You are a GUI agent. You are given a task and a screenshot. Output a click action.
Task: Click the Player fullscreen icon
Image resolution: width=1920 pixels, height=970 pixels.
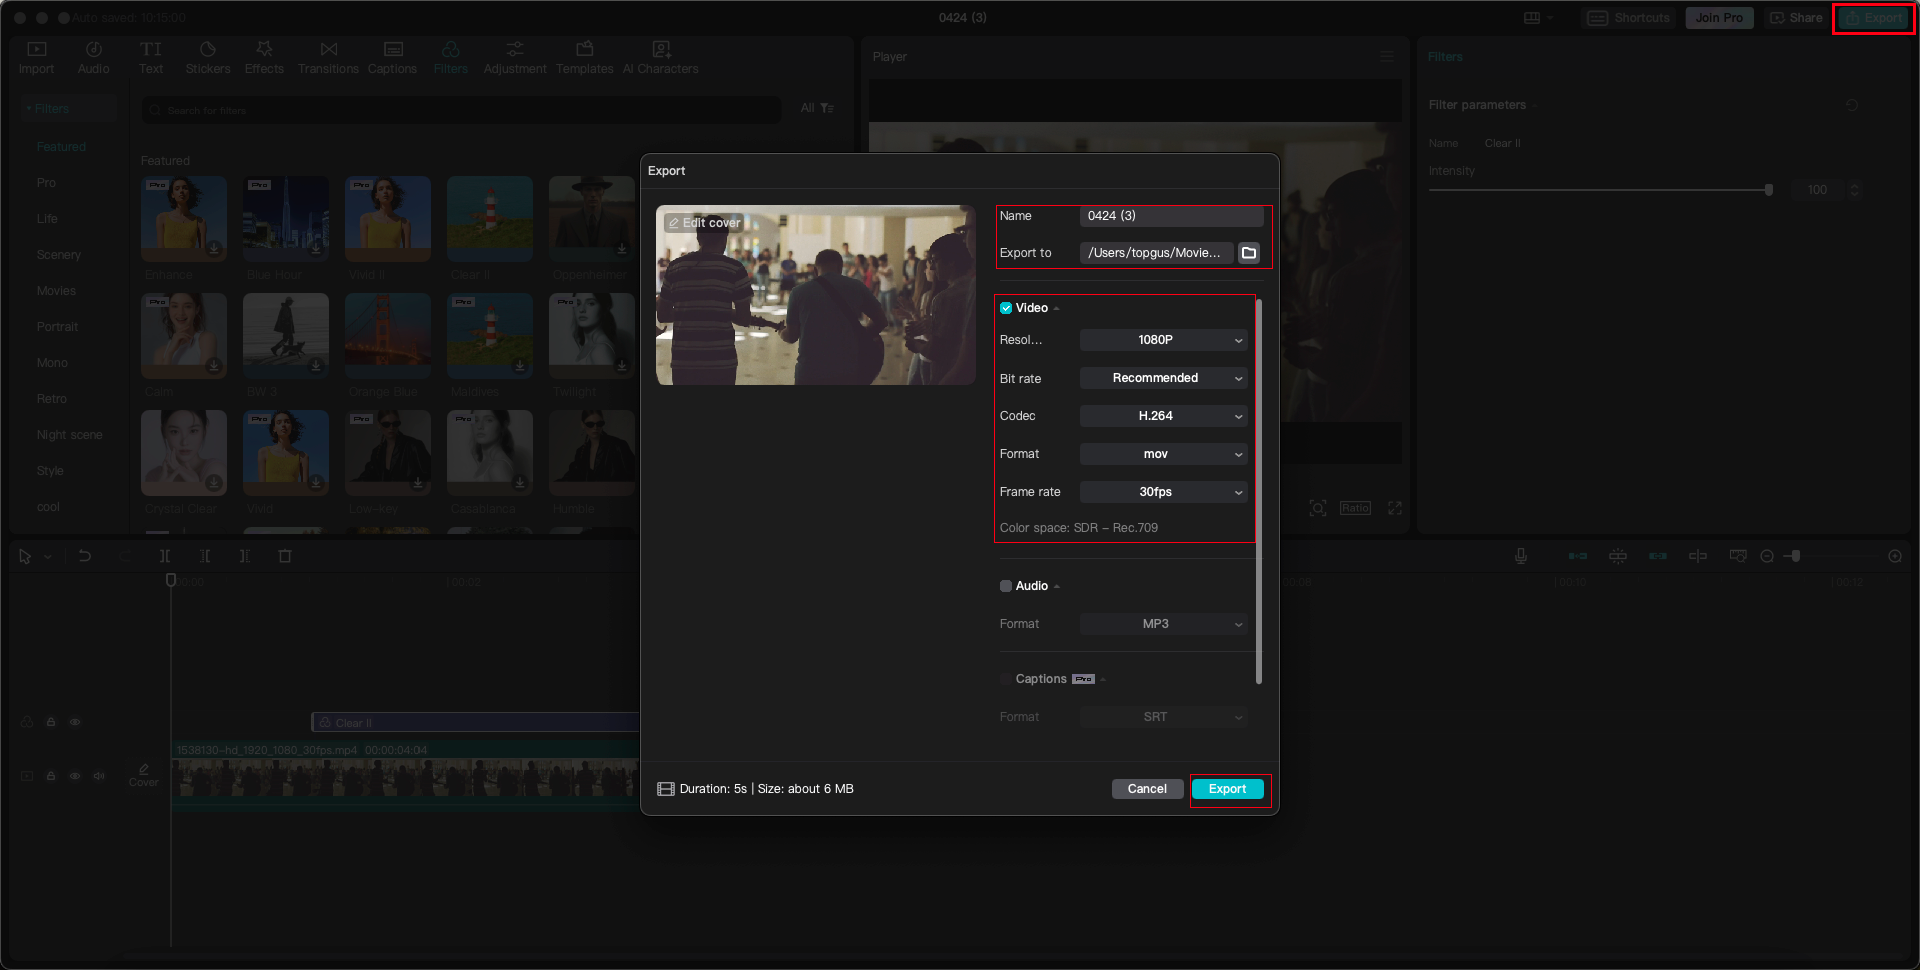[1395, 508]
